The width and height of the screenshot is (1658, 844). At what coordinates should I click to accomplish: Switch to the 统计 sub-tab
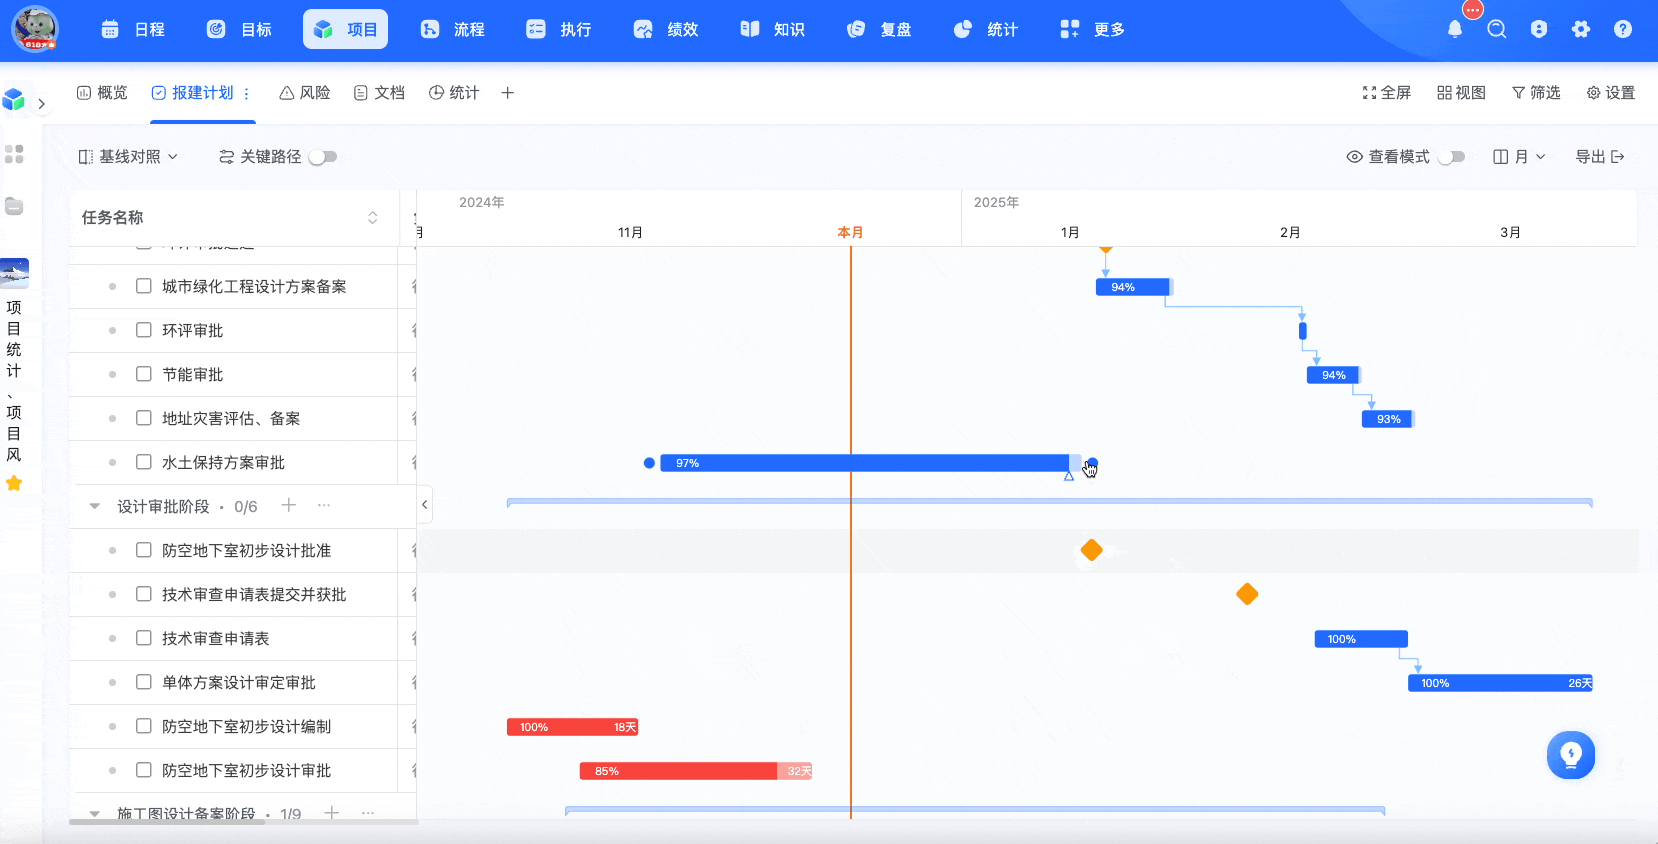pos(454,93)
